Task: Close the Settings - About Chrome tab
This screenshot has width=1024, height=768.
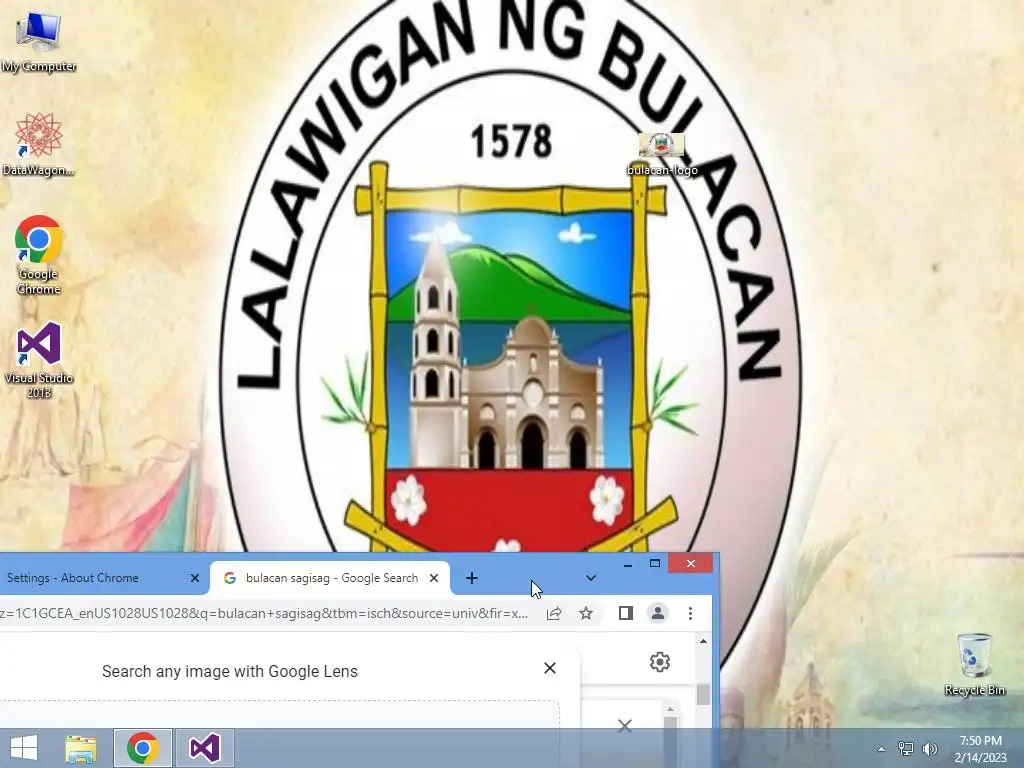Action: coord(195,578)
